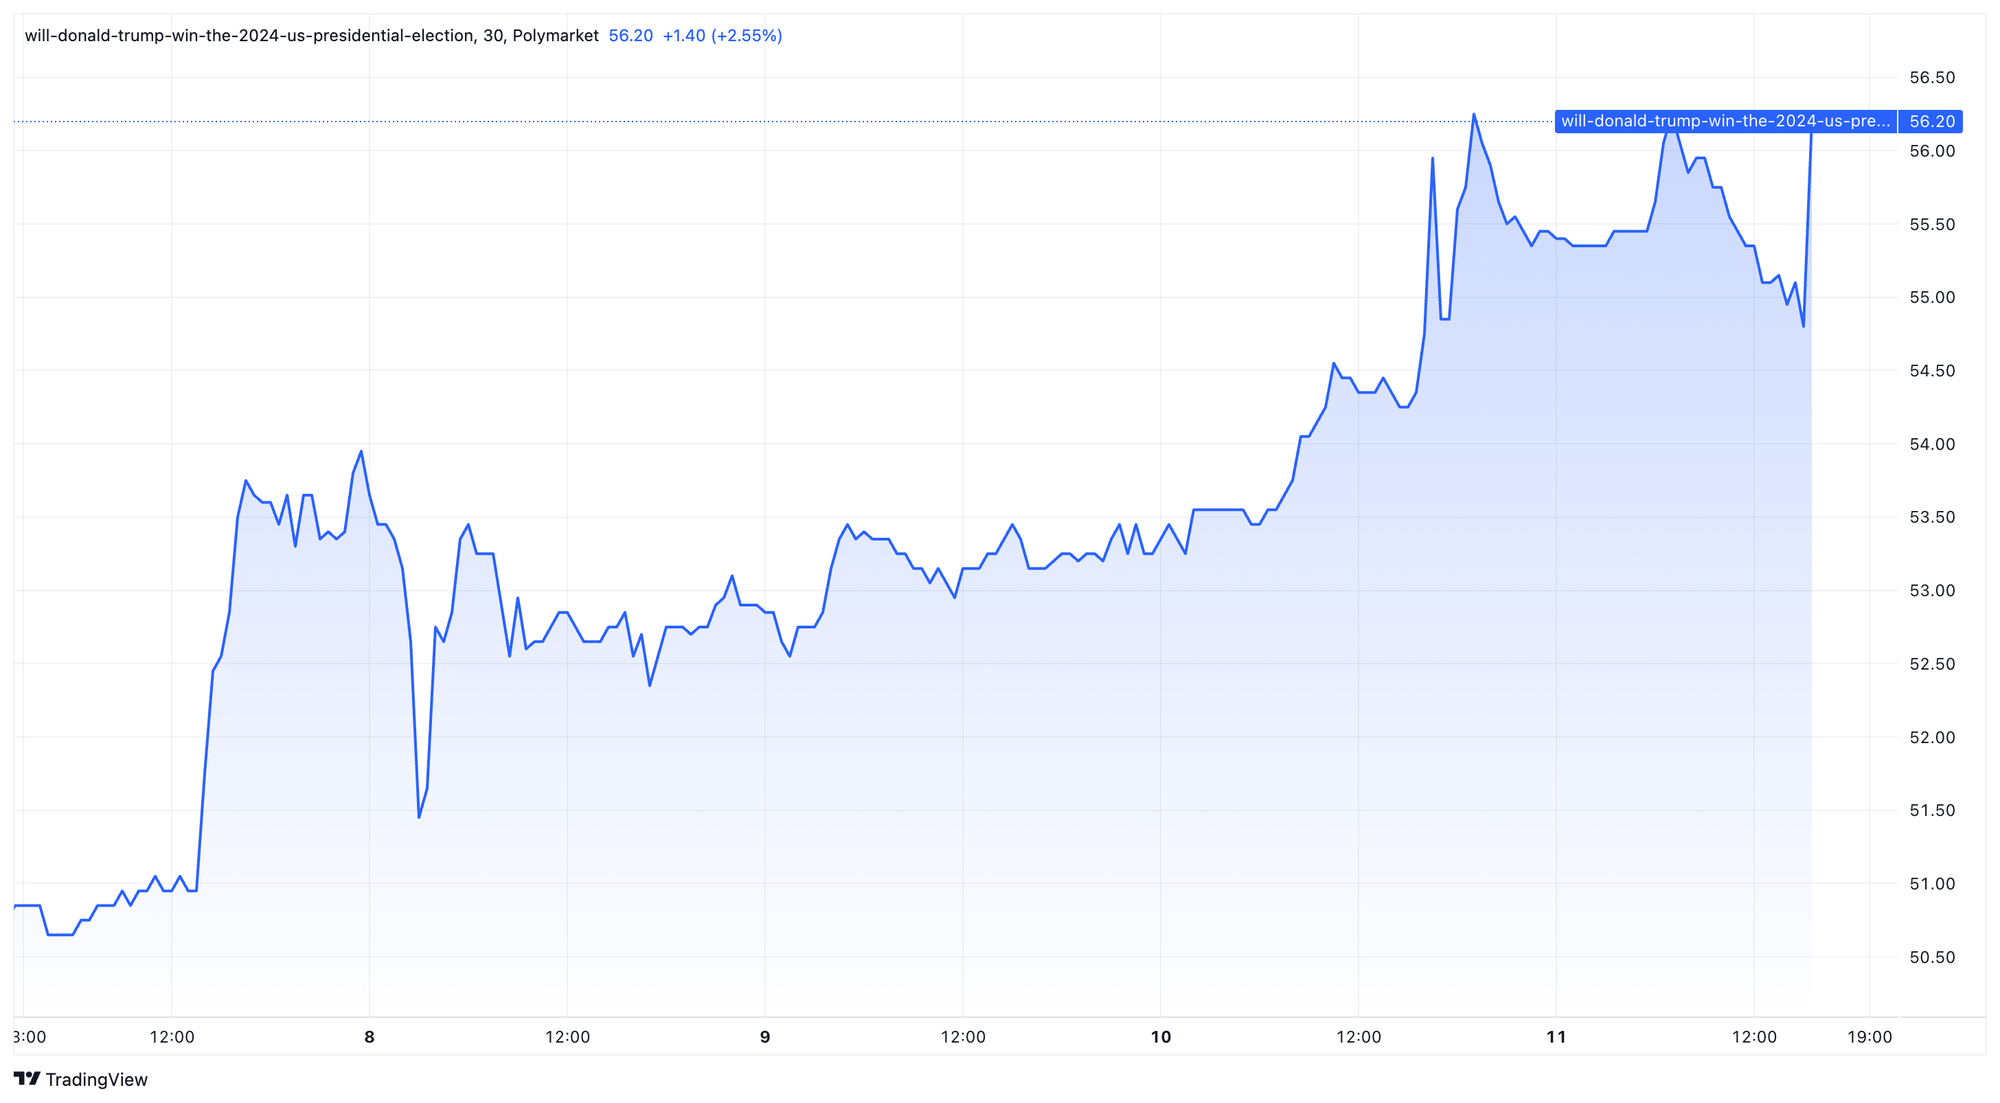Click the 51.50 price axis label

[1932, 810]
